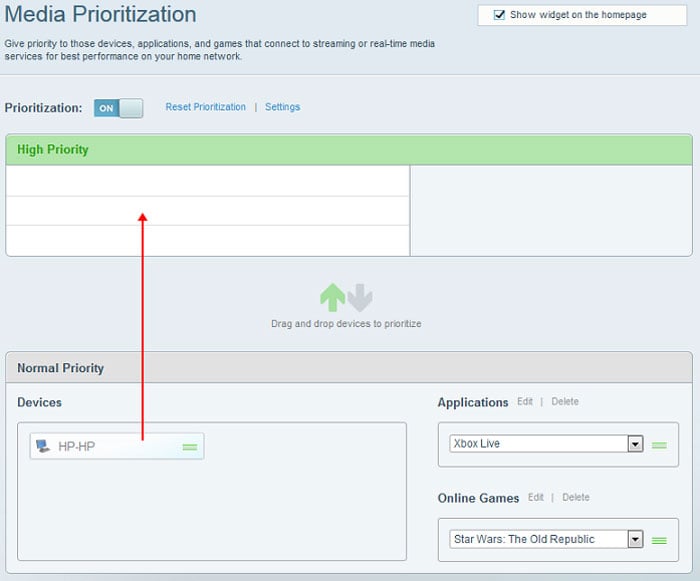Uncheck Show widget on the homepage
The image size is (700, 581).
click(x=499, y=15)
